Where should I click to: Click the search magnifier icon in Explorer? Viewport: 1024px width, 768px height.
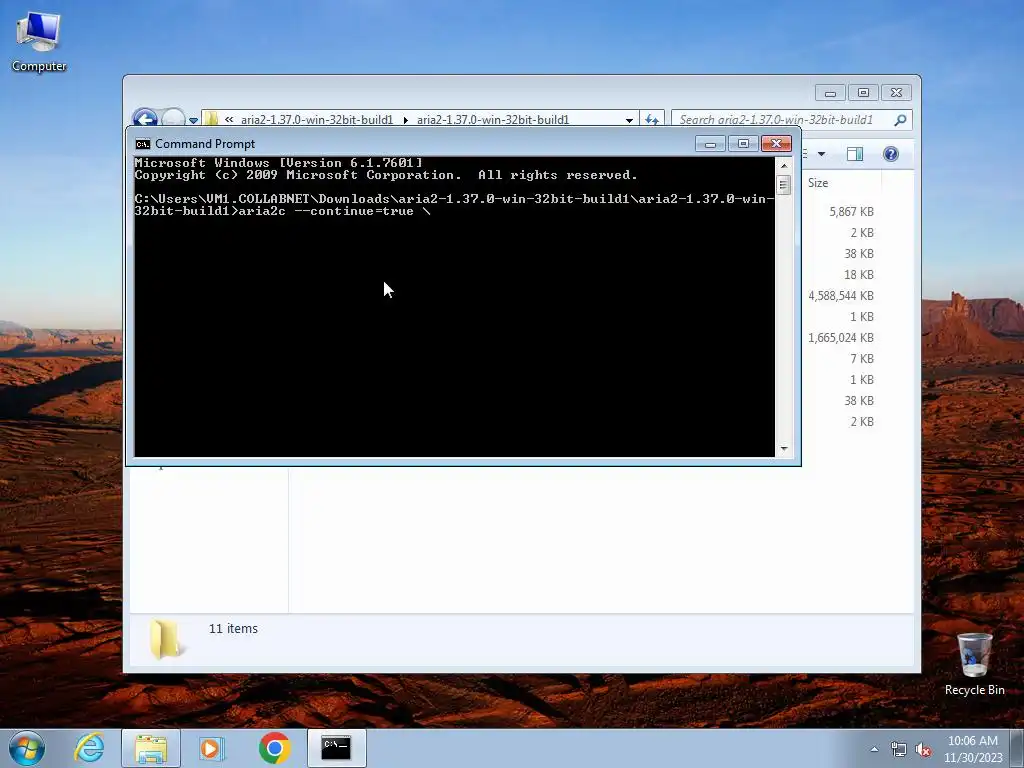(x=900, y=120)
